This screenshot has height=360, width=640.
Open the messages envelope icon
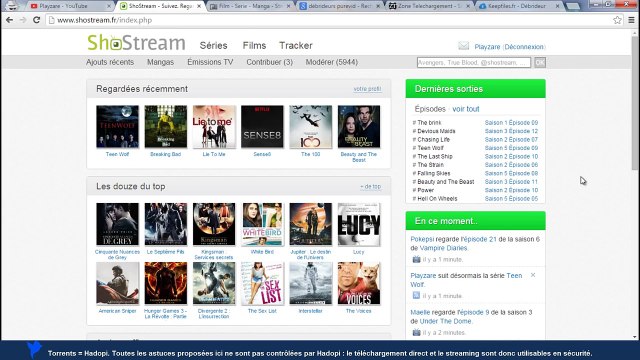click(463, 46)
